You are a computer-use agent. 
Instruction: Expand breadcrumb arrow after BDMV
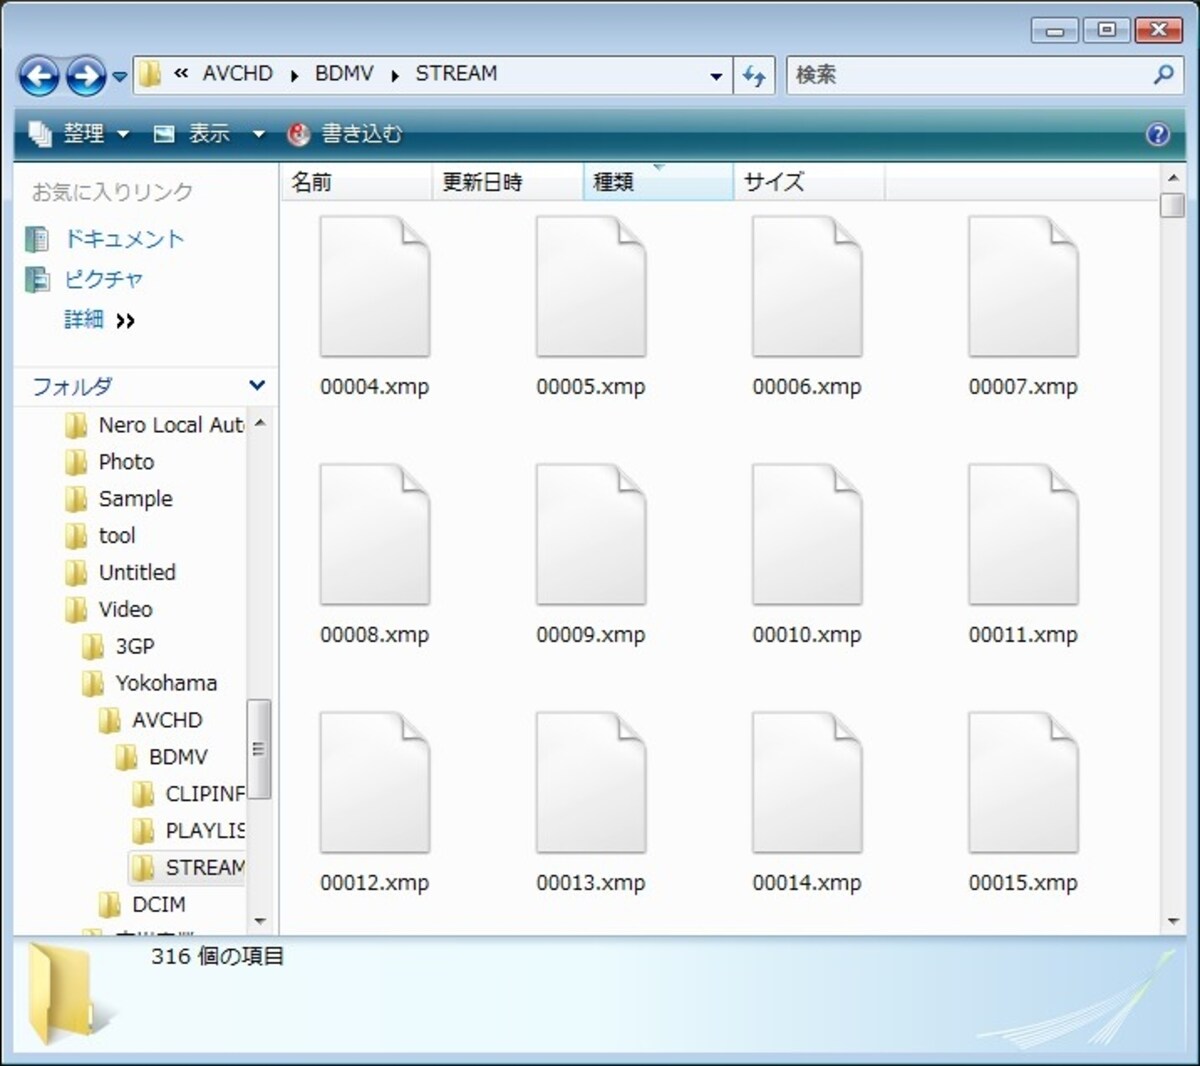click(395, 75)
